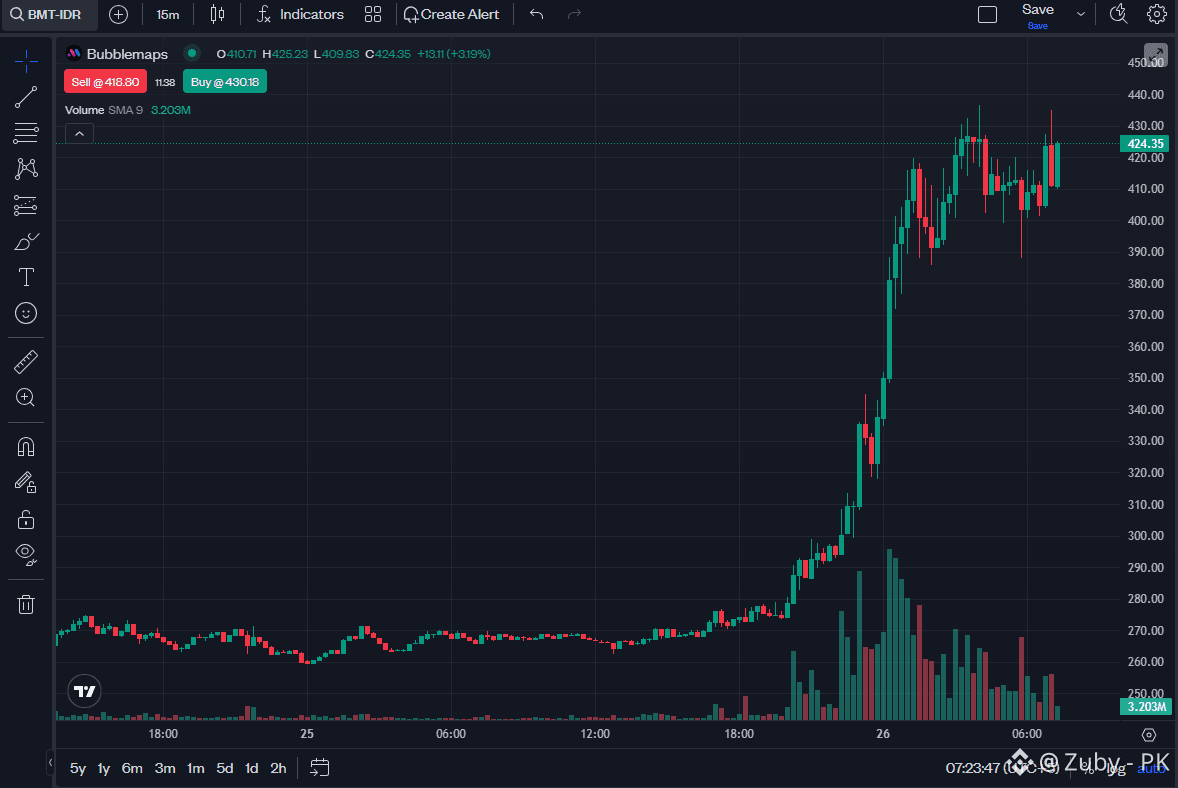
Task: Set date range to 1d
Action: point(252,768)
